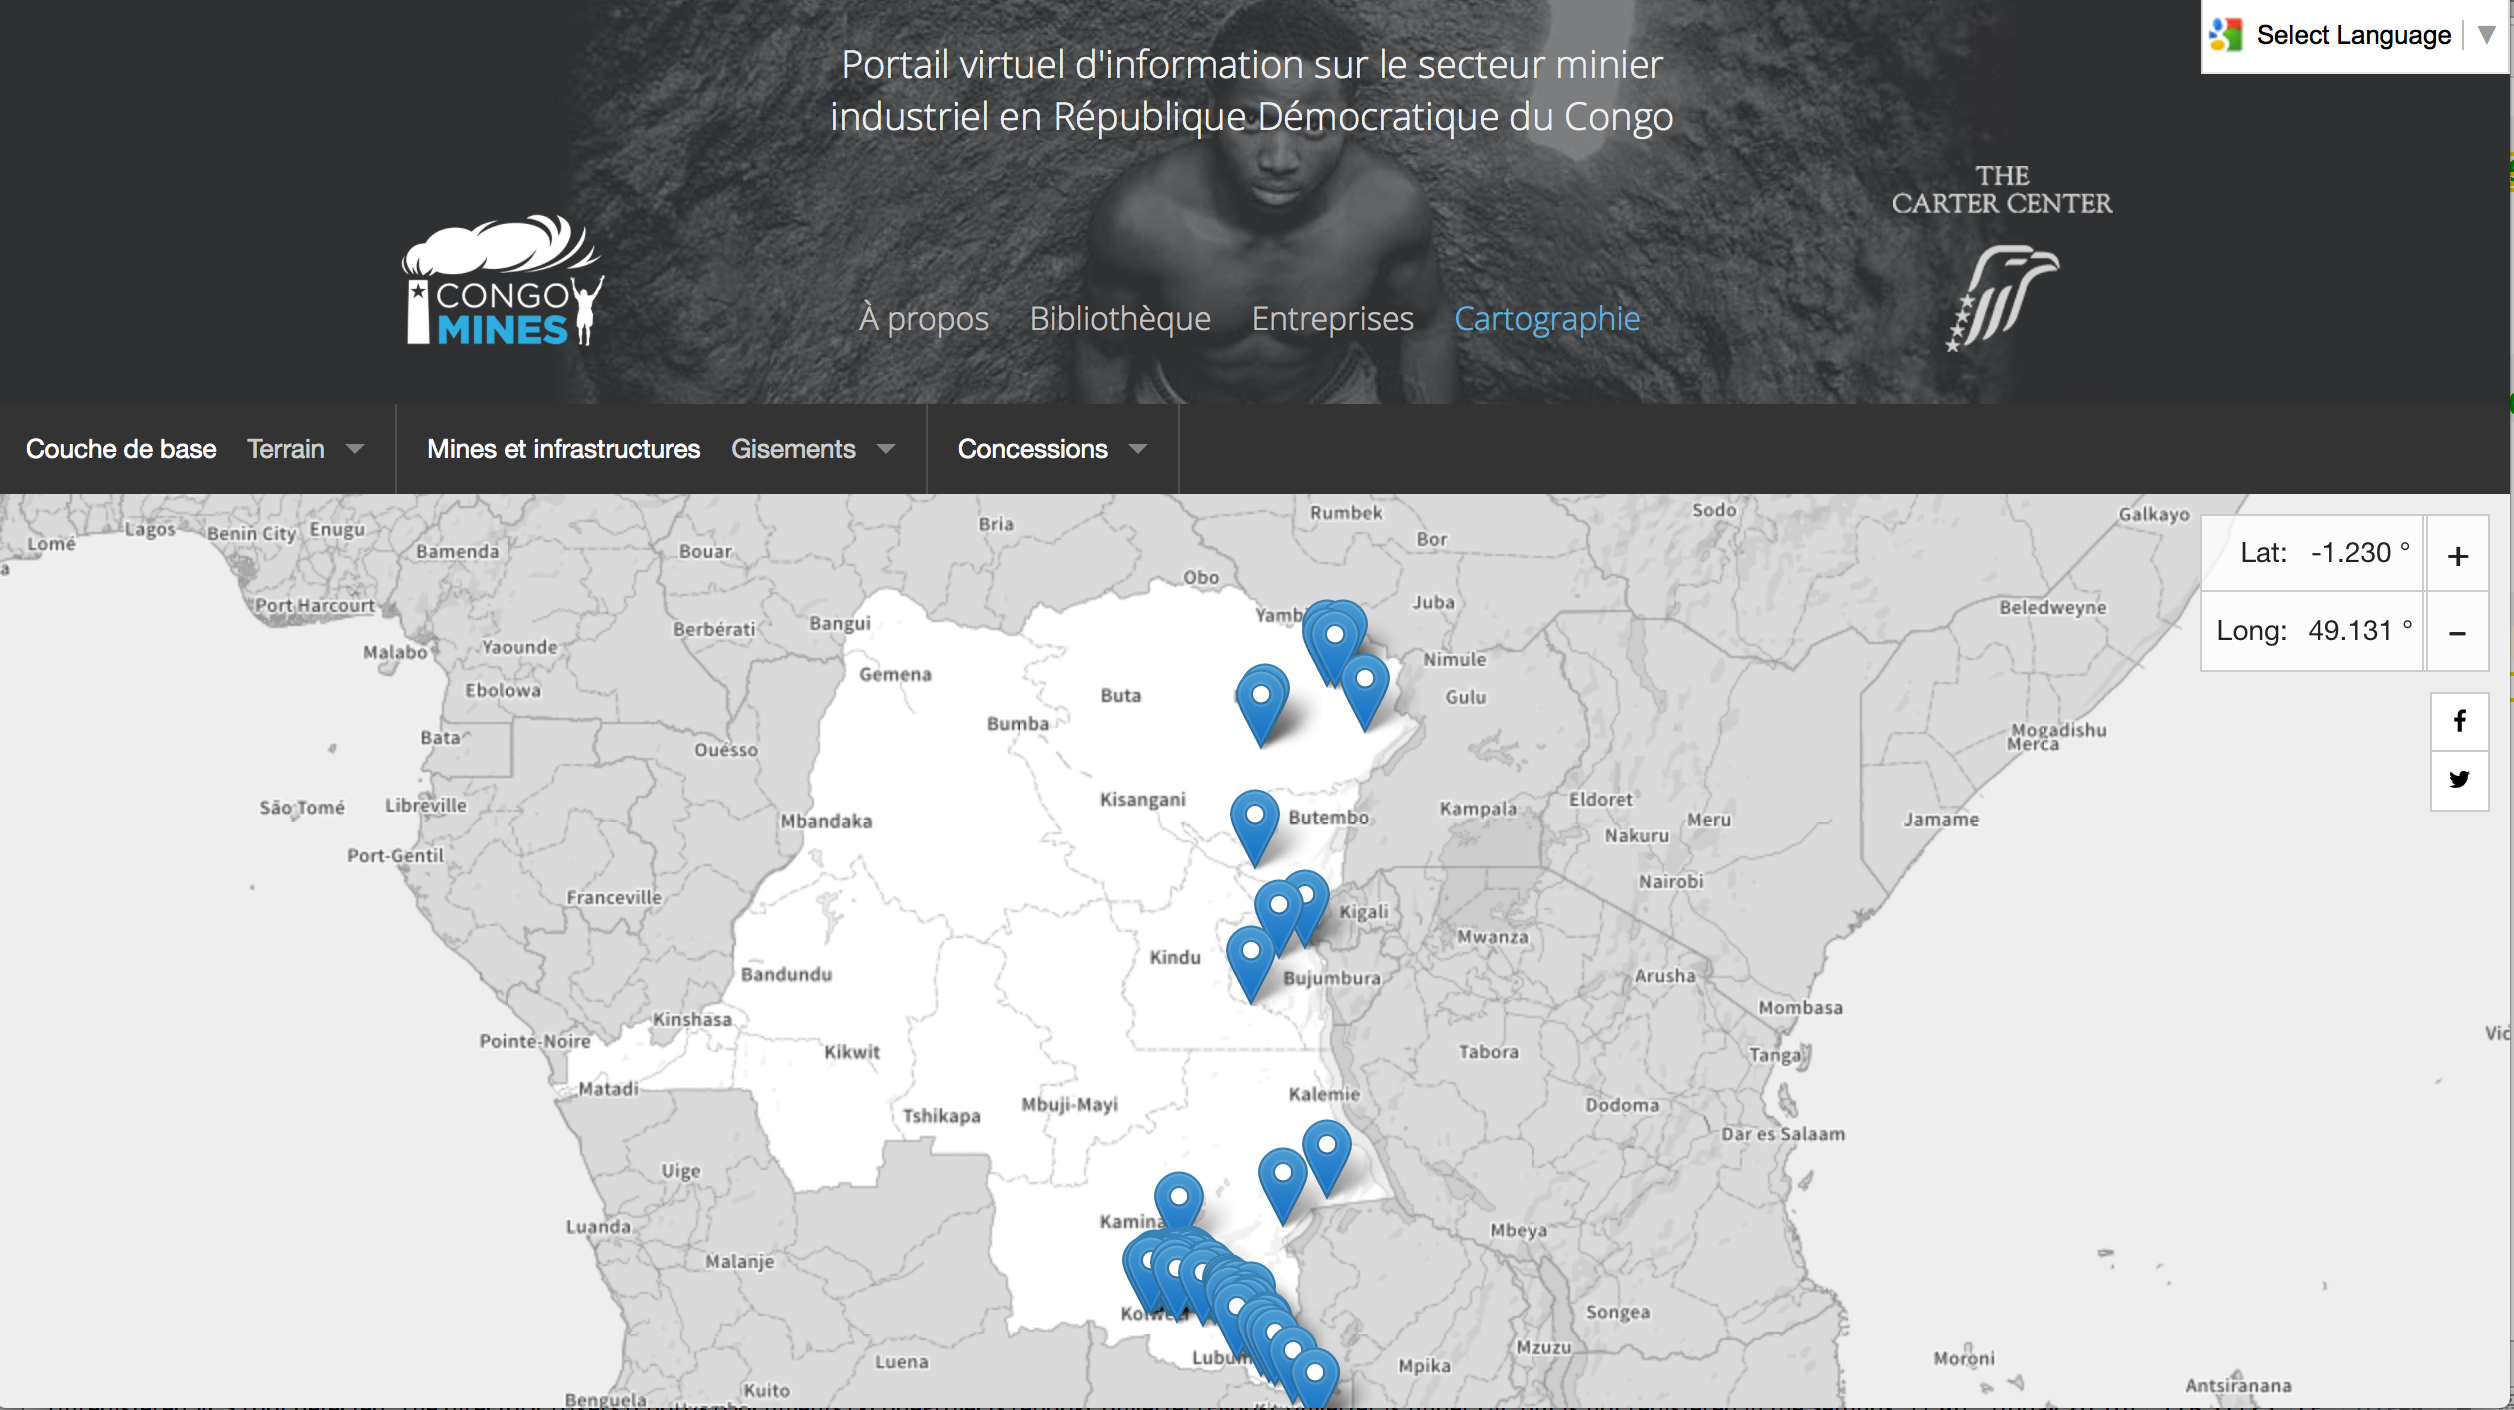Go to the À propos page

pos(923,318)
